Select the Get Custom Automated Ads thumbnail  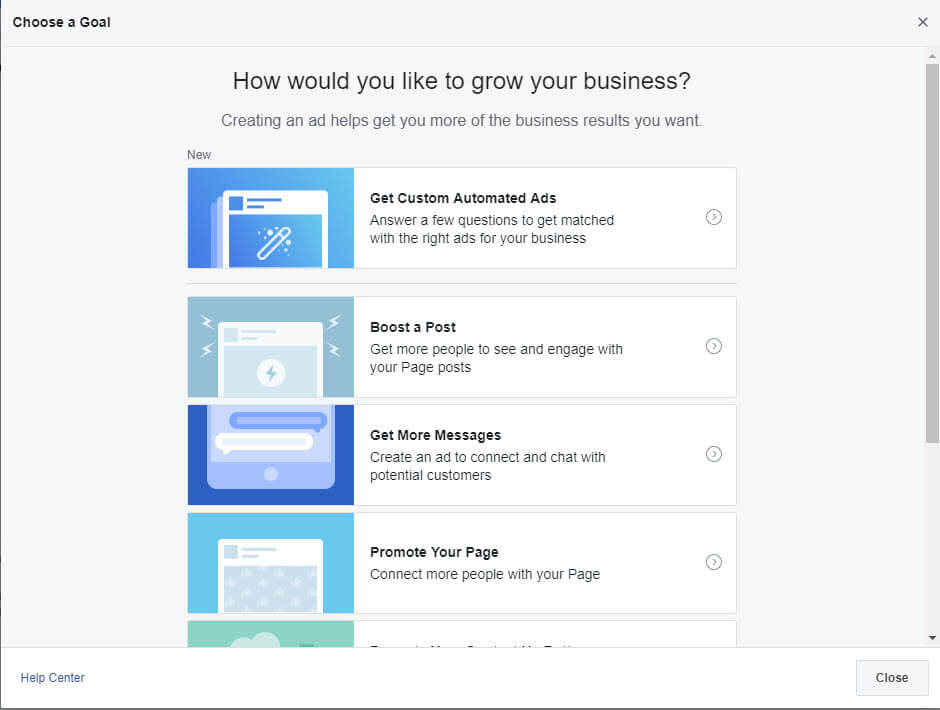click(x=271, y=218)
